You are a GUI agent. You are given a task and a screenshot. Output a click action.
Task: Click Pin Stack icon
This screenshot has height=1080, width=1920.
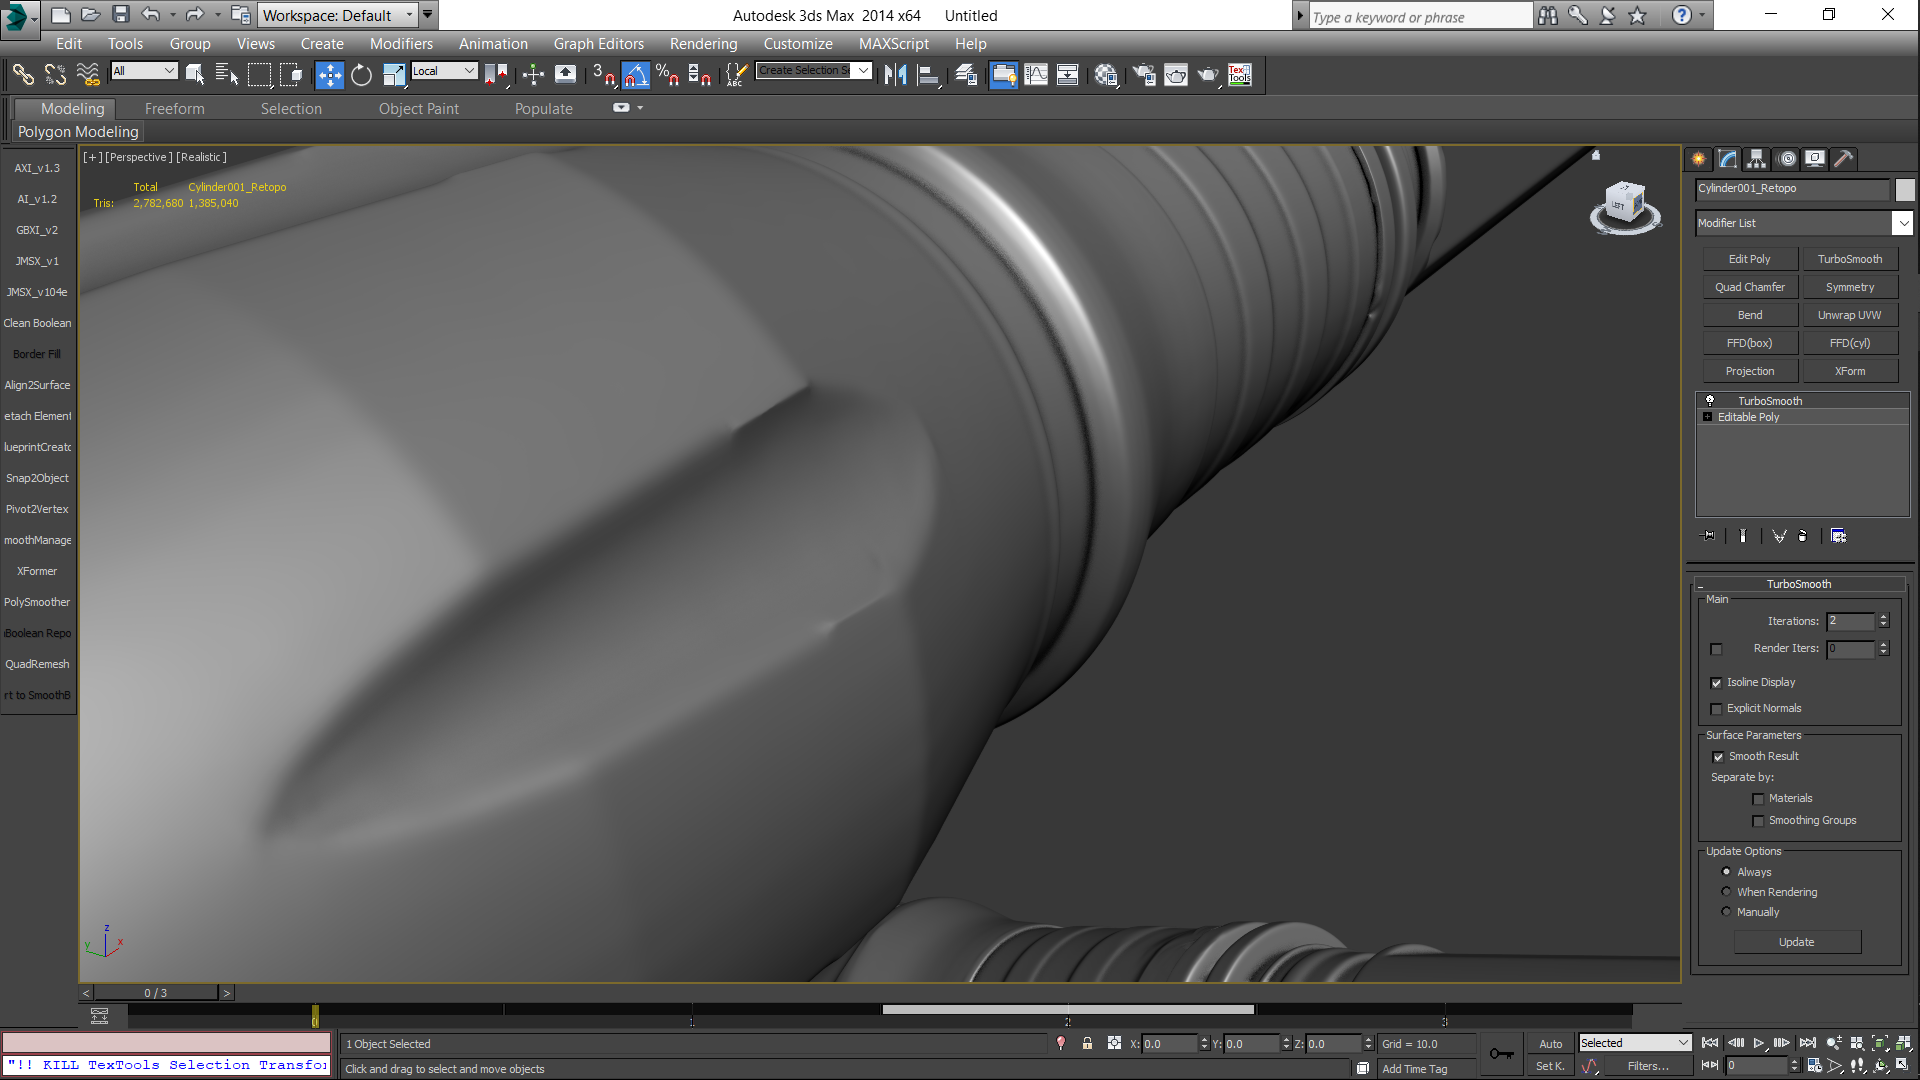tap(1709, 536)
